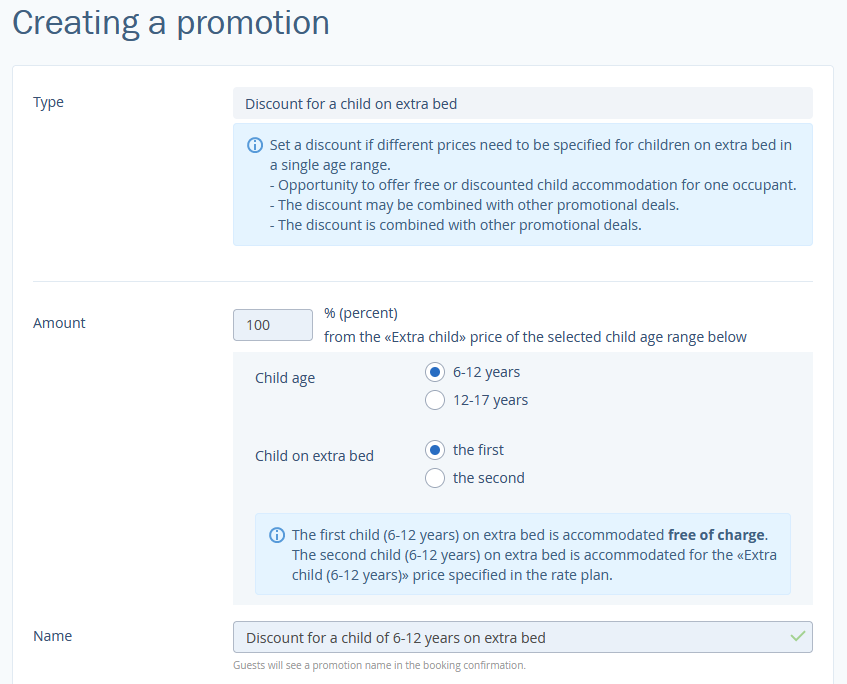Click the Name label
Screen dimensions: 847x684
pyautogui.click(x=52, y=636)
